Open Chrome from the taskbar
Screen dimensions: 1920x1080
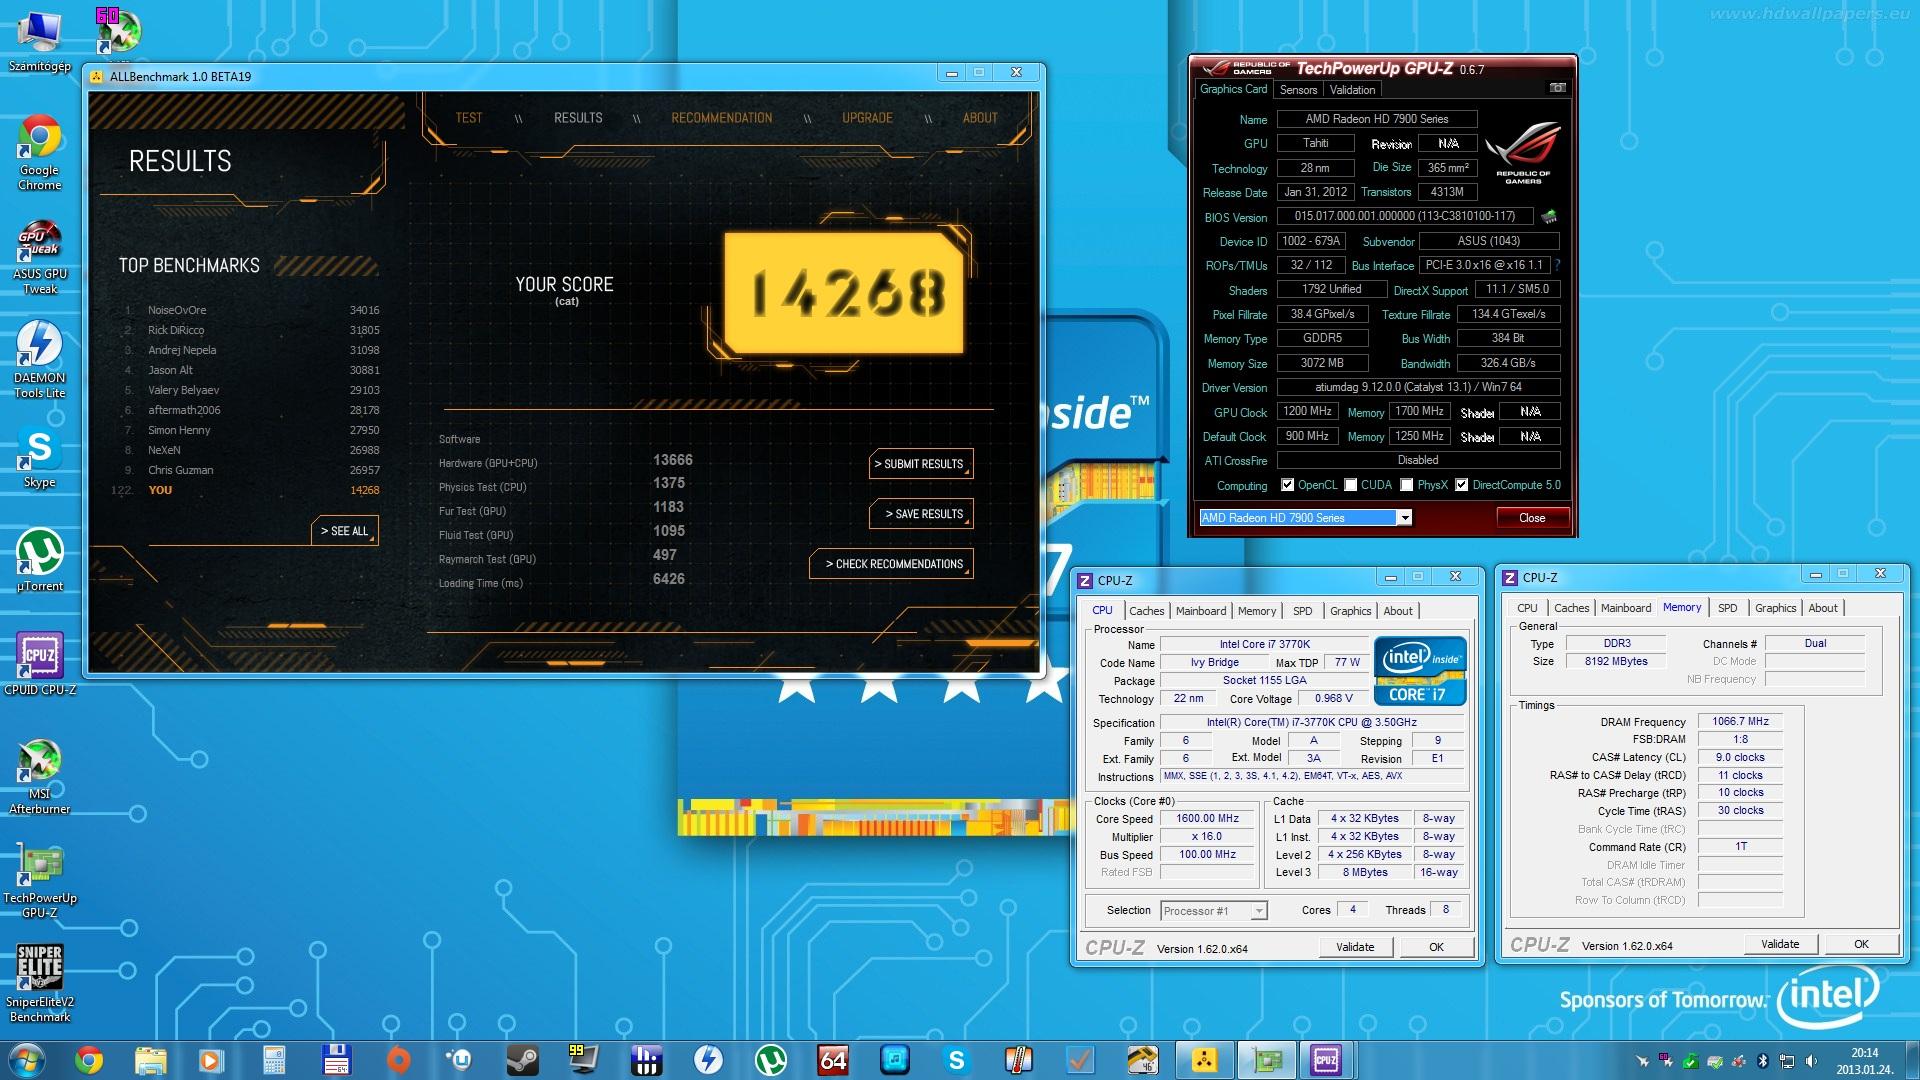(x=89, y=1059)
